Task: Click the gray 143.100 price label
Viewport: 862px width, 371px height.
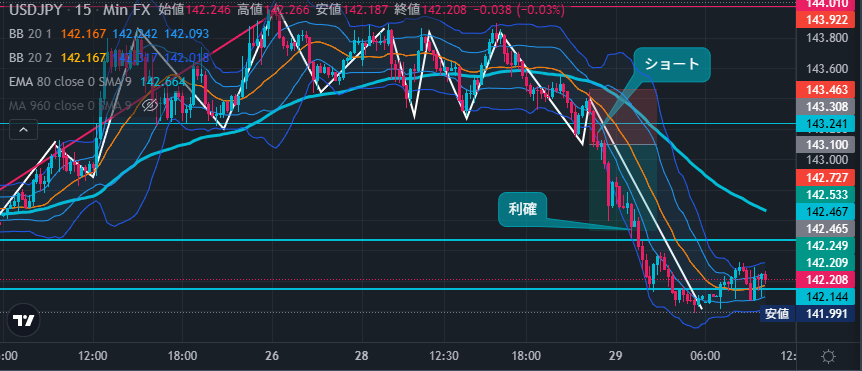Action: [x=827, y=145]
